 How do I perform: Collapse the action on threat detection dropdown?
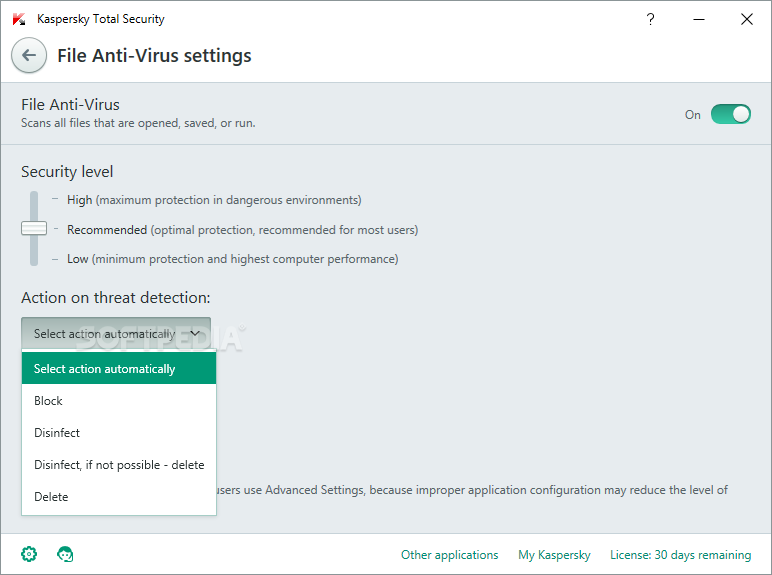click(116, 333)
